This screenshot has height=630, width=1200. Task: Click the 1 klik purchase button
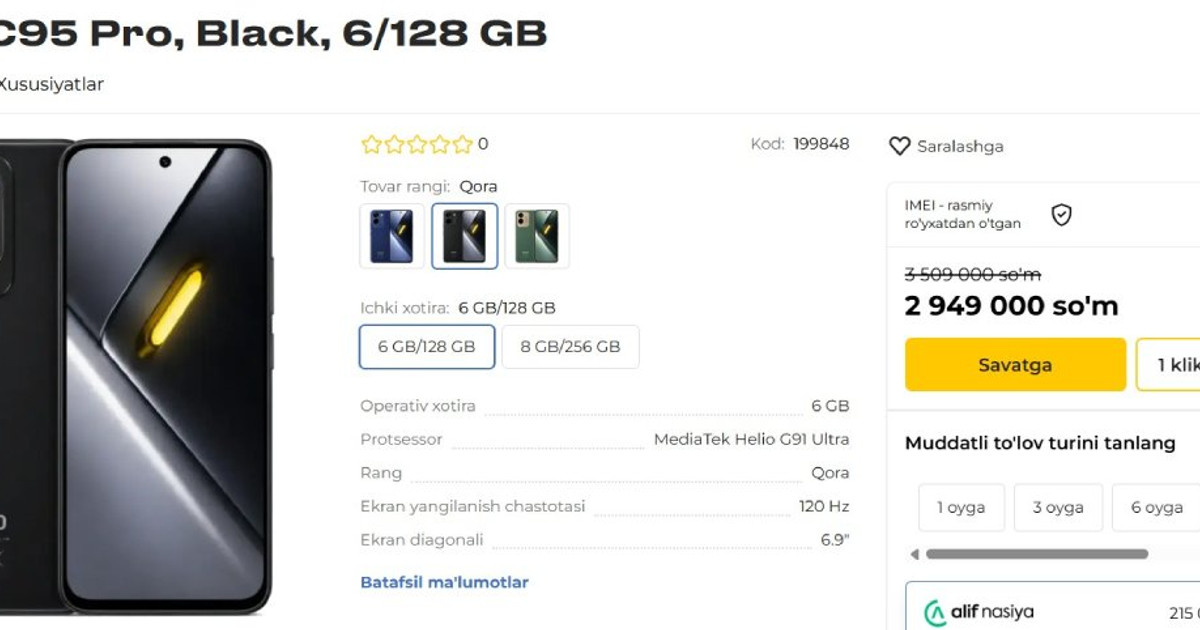[x=1169, y=365]
